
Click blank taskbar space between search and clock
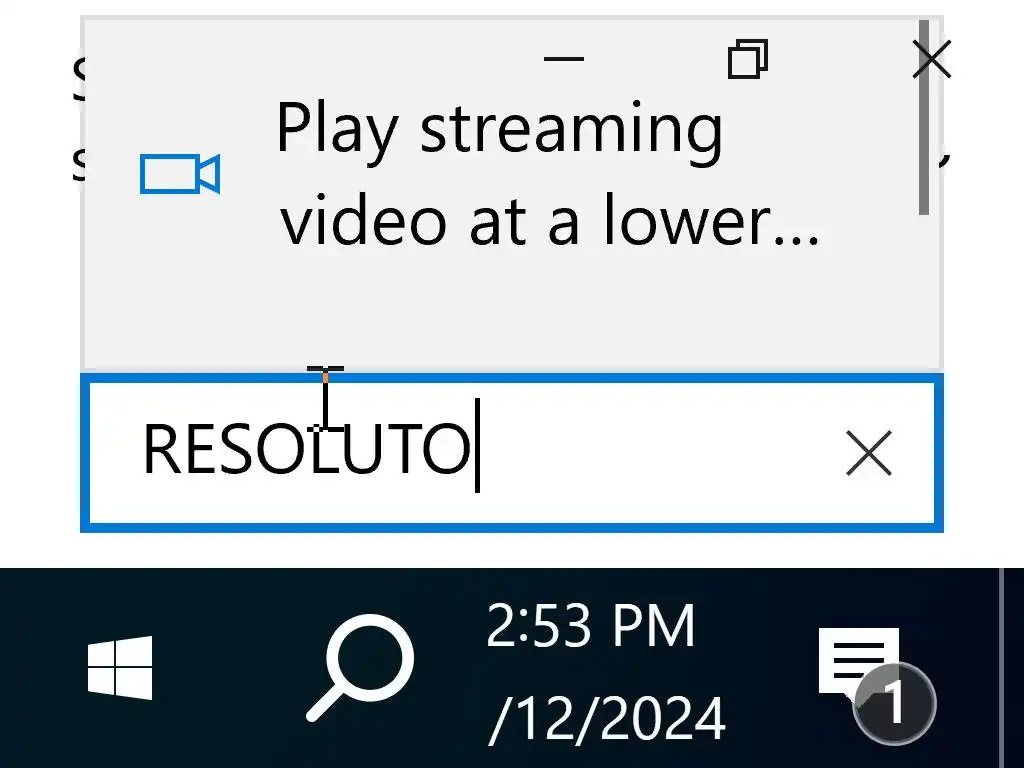(x=449, y=667)
